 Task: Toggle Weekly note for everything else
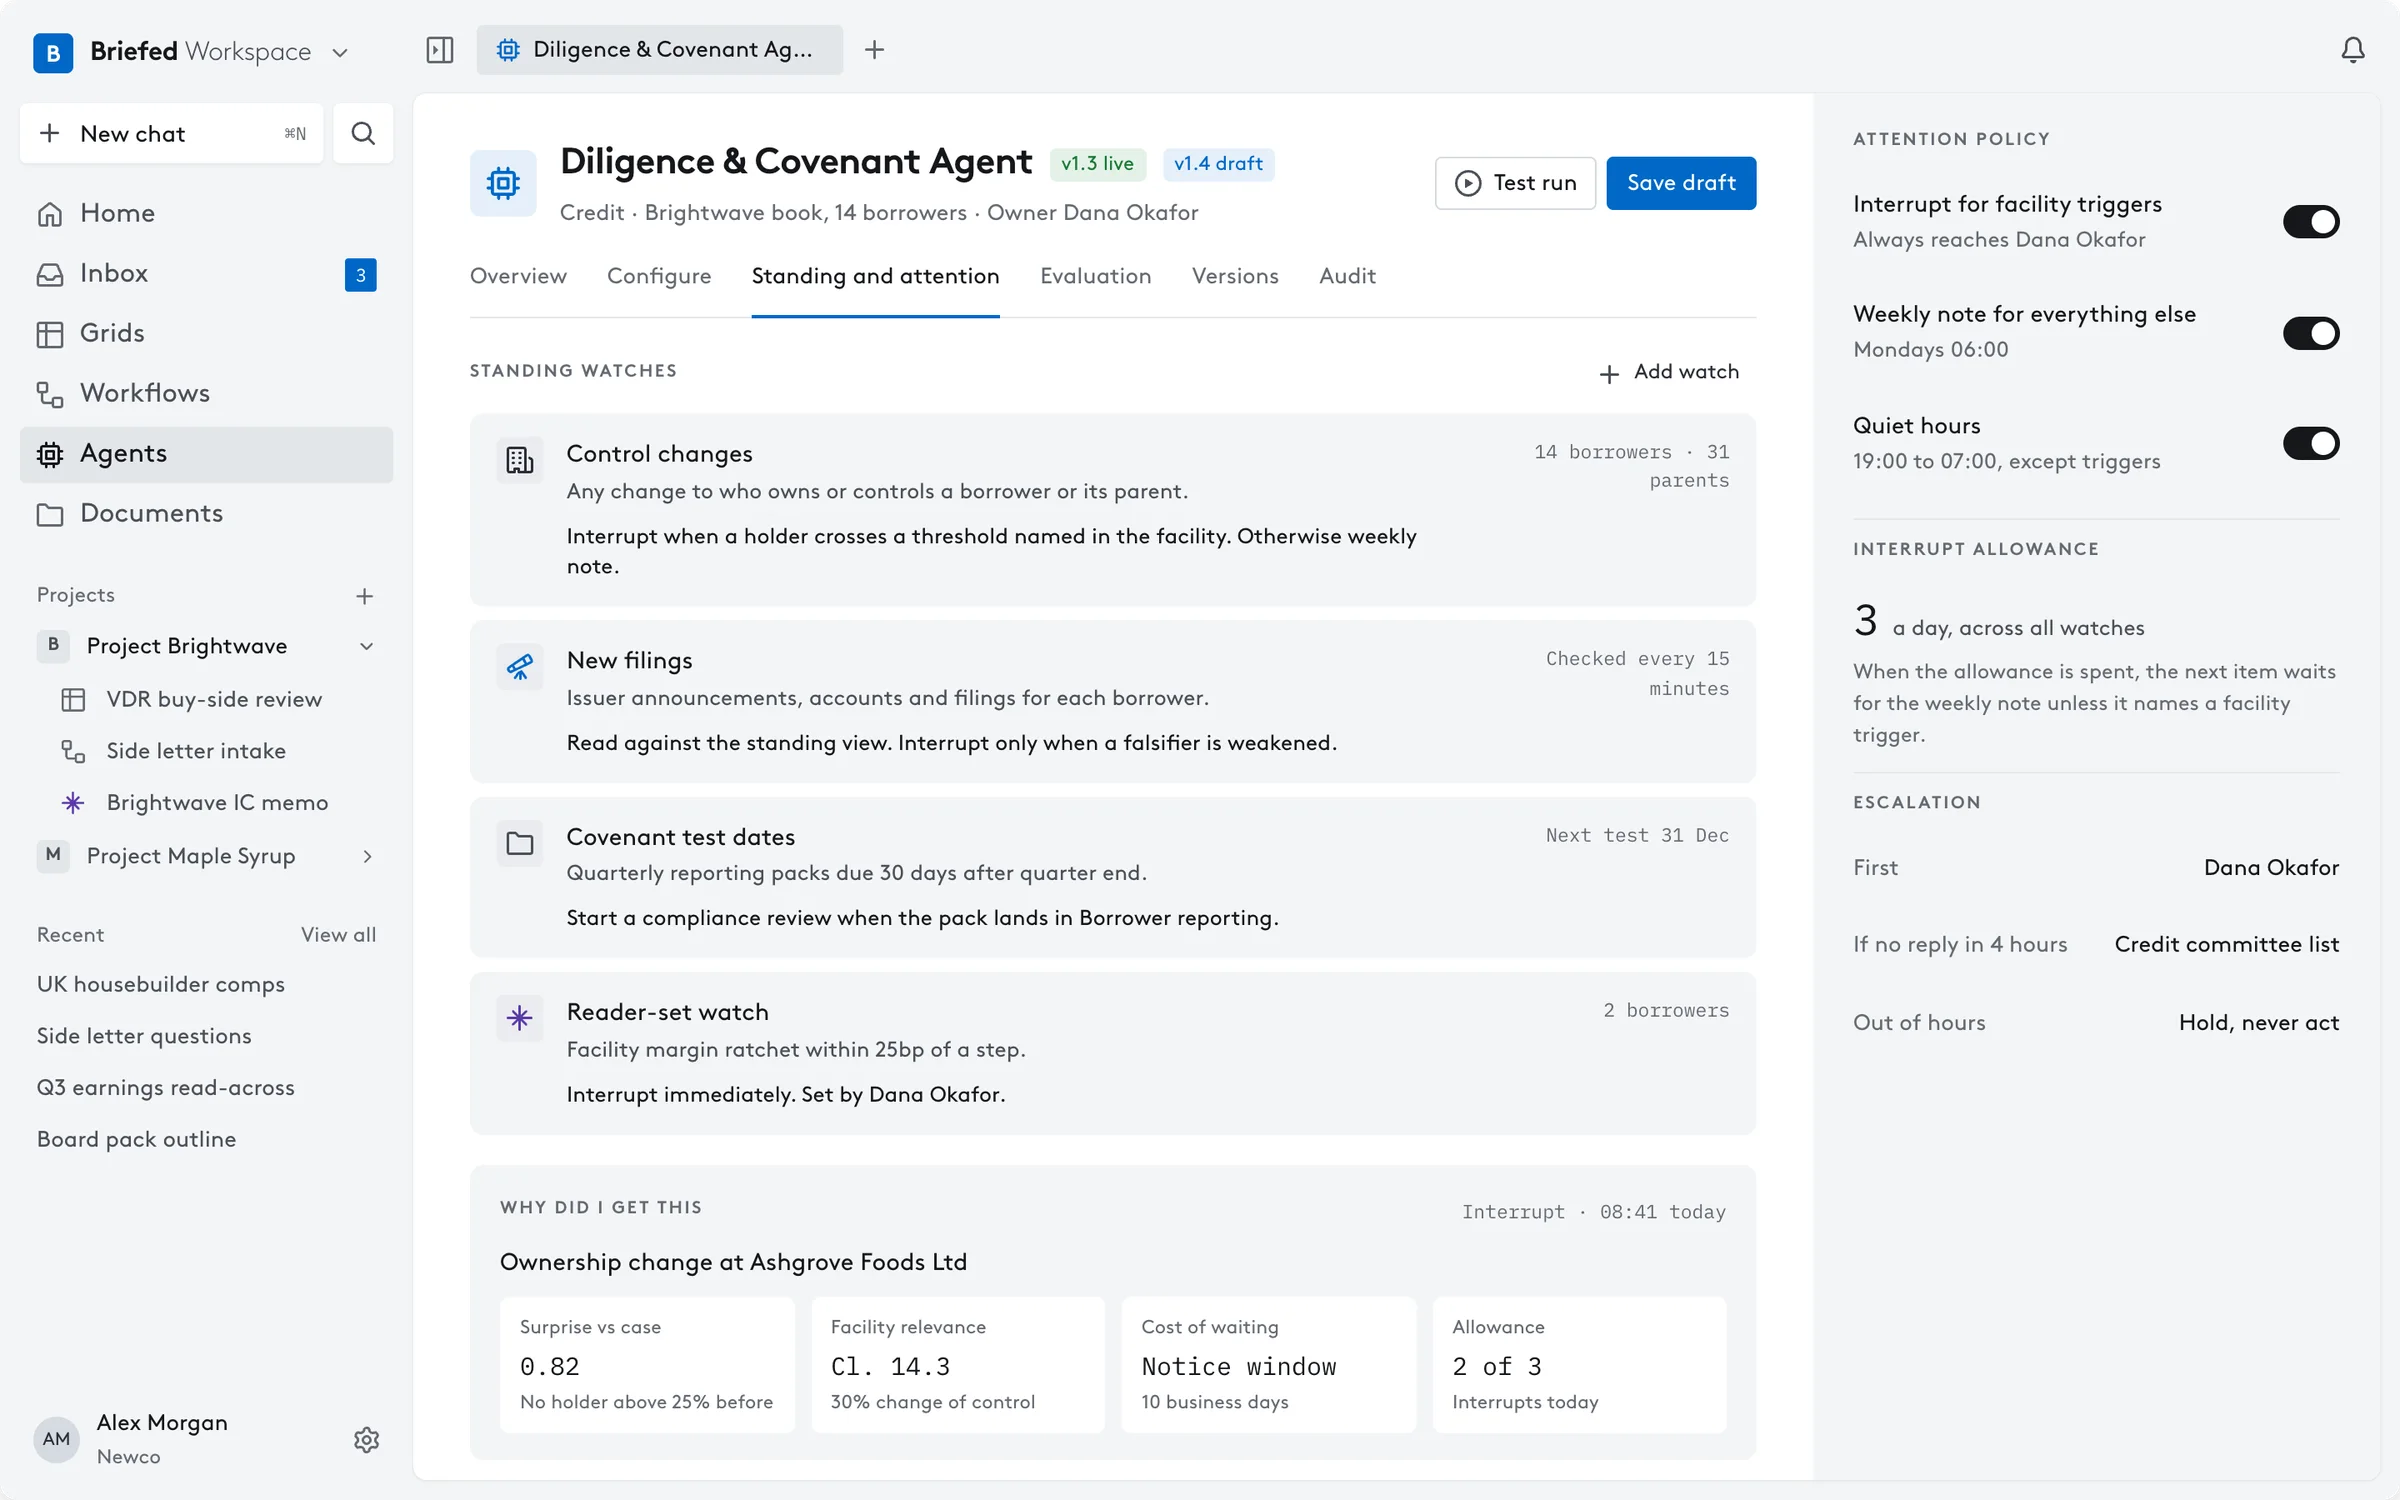2310,332
